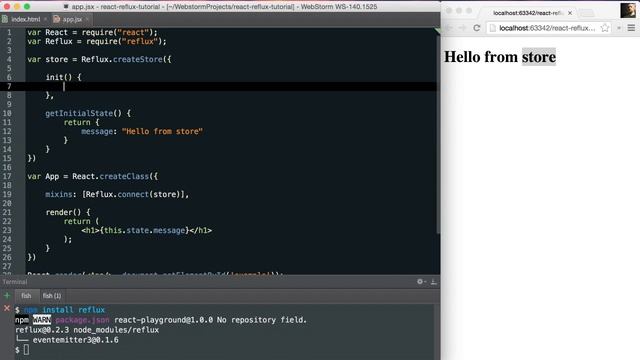Click line number 12 in the gutter
This screenshot has height=360, width=640.
pyautogui.click(x=7, y=131)
